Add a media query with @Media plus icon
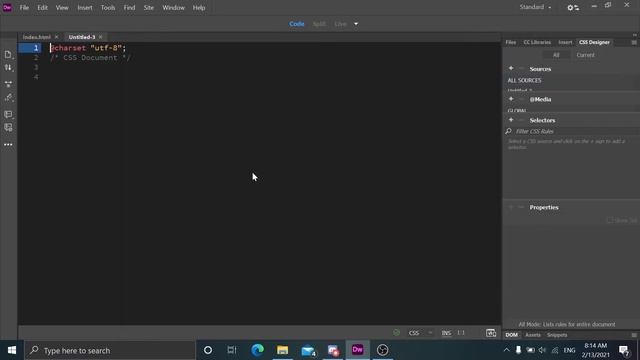 [x=511, y=99]
